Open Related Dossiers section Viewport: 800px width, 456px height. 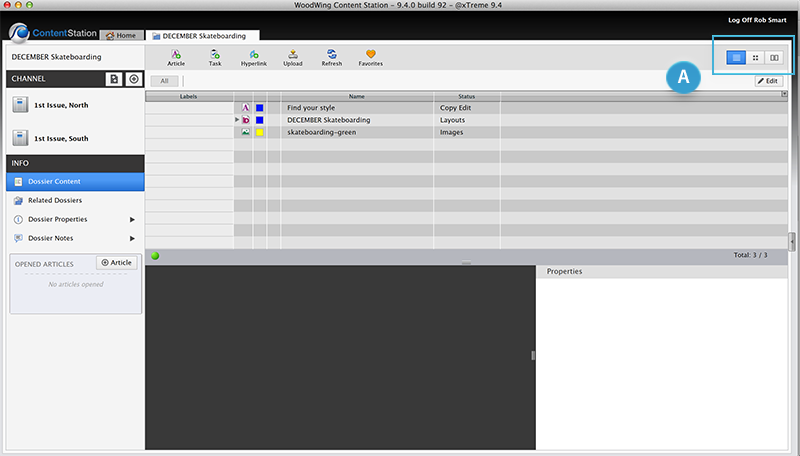[x=75, y=200]
